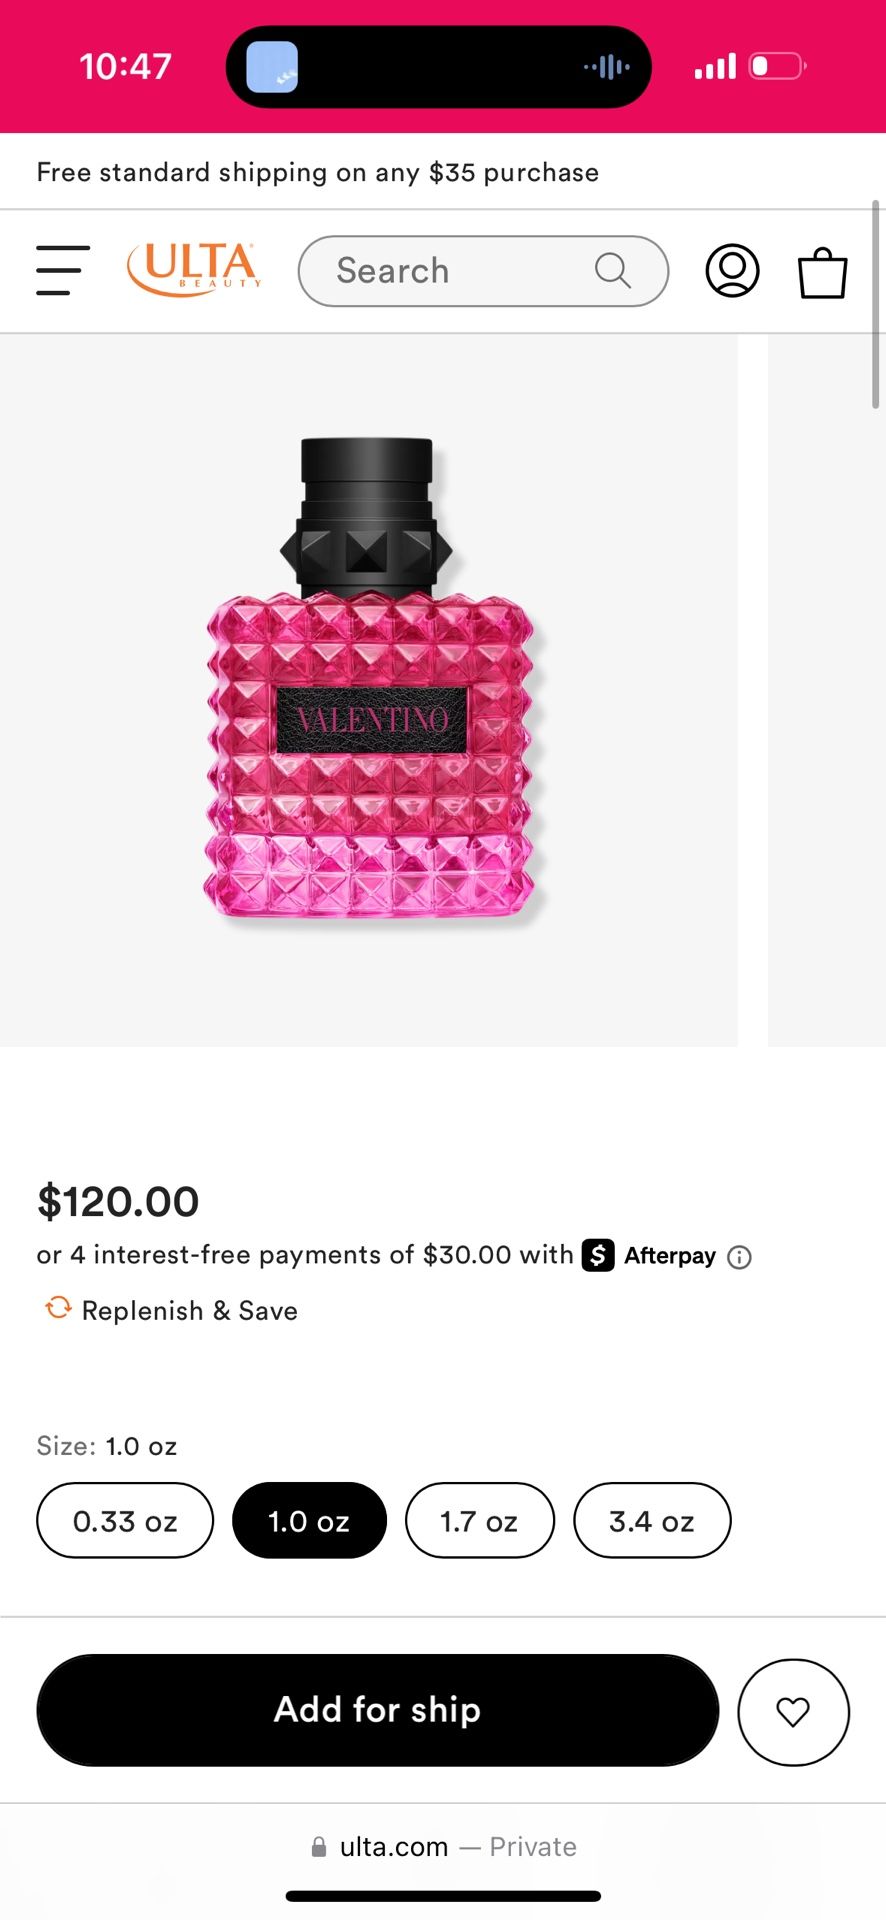Open the shopping bag icon

[x=821, y=272]
